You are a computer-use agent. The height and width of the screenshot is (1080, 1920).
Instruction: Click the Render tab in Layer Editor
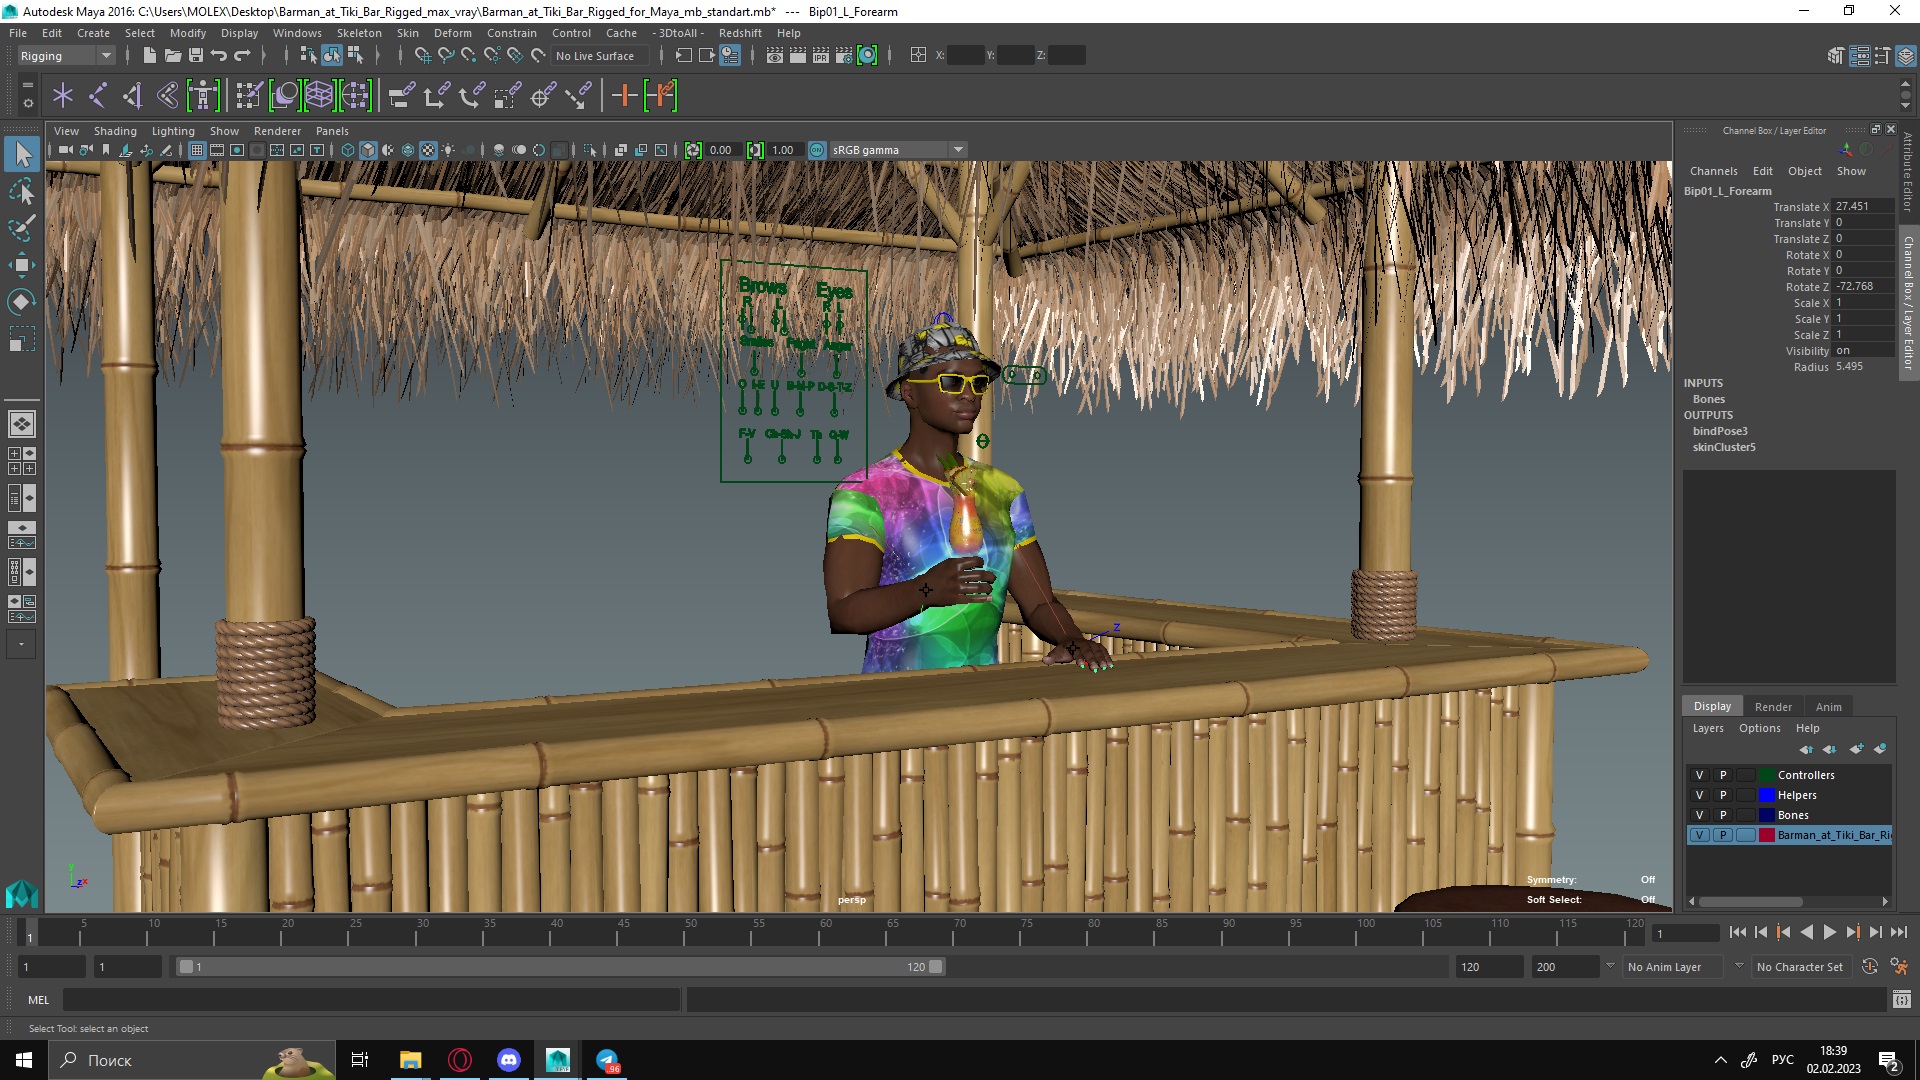point(1774,705)
